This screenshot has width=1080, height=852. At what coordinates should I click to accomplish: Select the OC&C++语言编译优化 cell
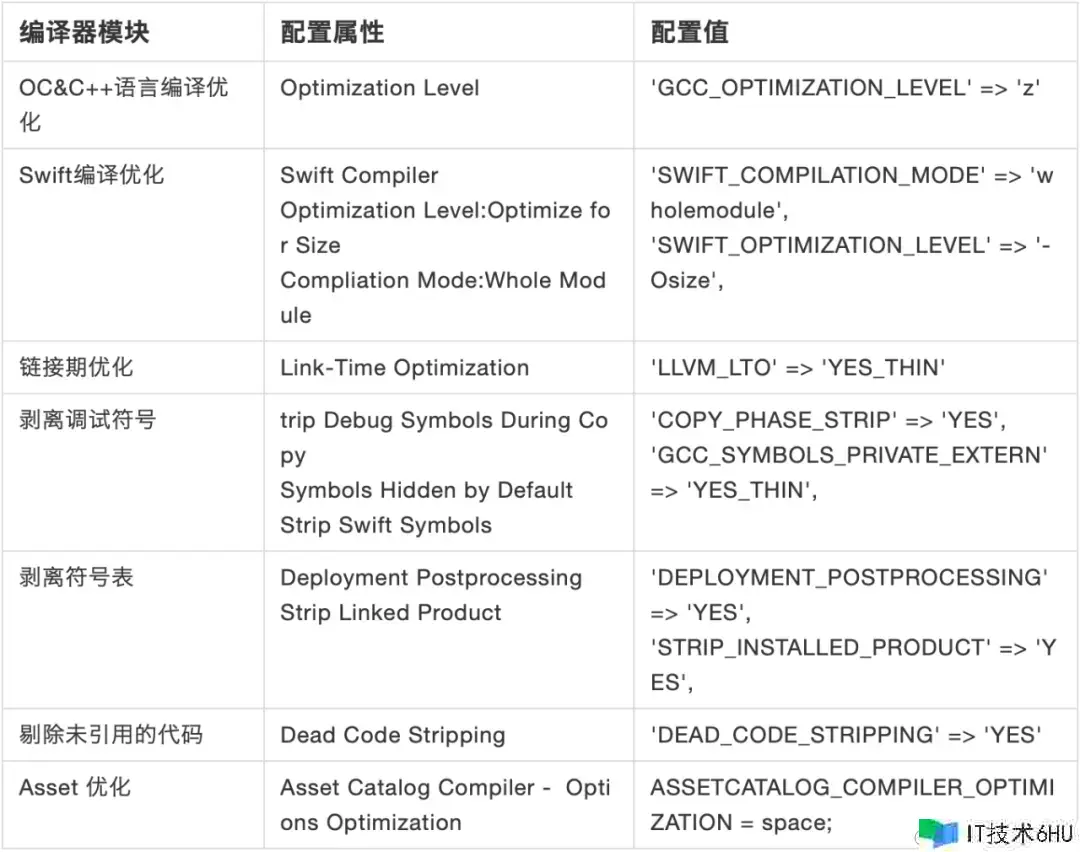point(123,104)
